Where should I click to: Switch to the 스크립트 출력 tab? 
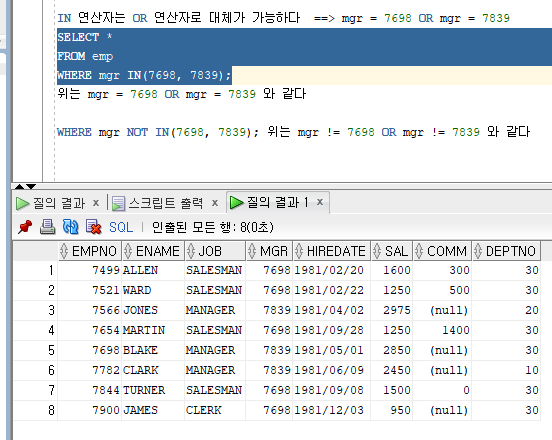(x=166, y=203)
